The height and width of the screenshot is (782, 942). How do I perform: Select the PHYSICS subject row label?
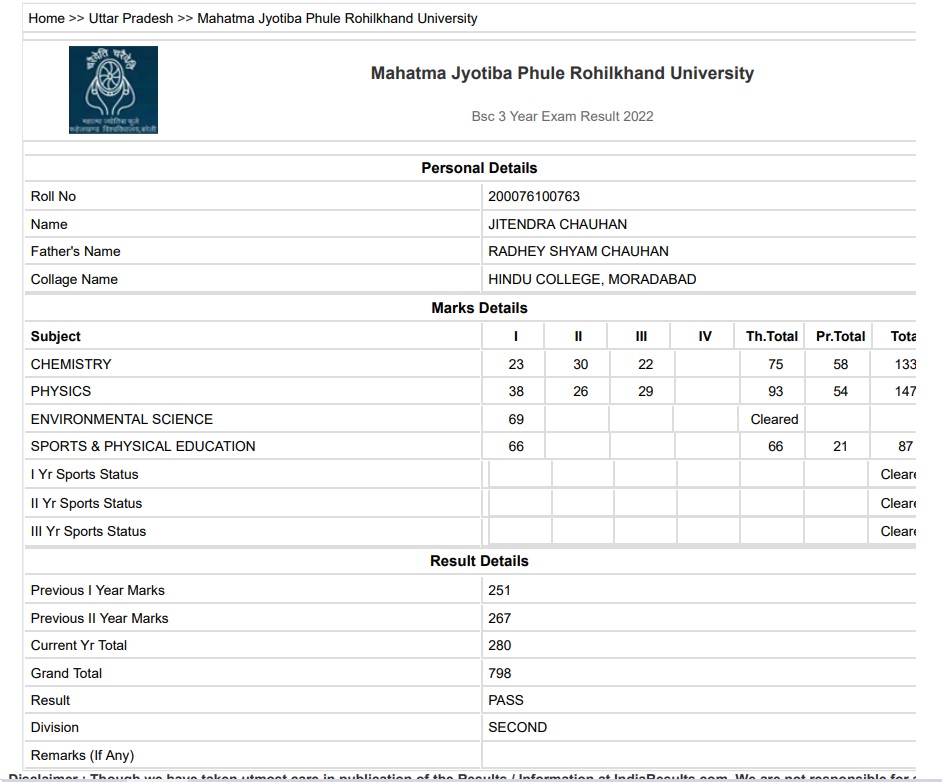(61, 392)
